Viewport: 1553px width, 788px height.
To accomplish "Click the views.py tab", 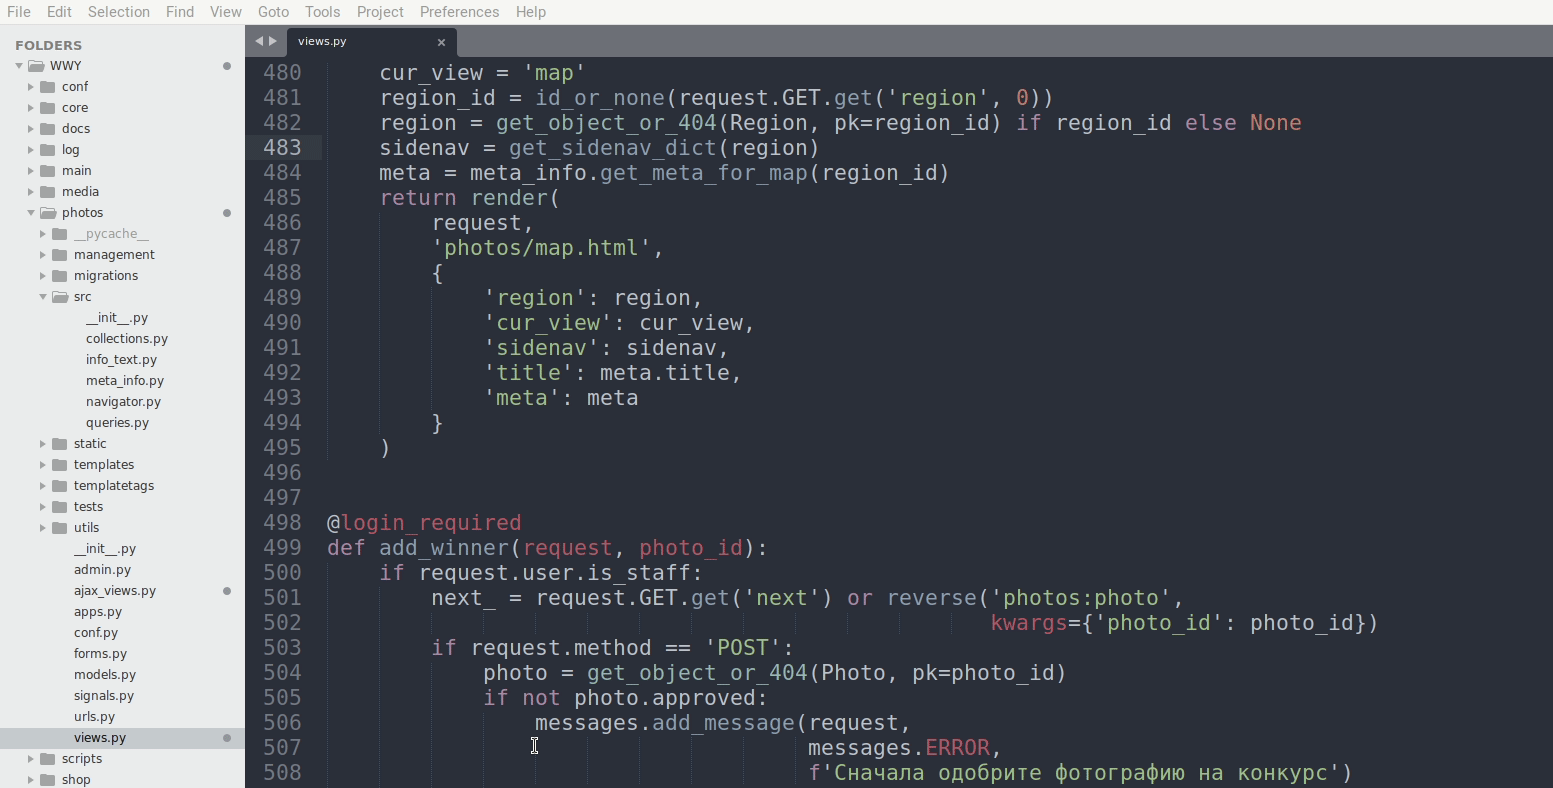I will click(x=322, y=41).
